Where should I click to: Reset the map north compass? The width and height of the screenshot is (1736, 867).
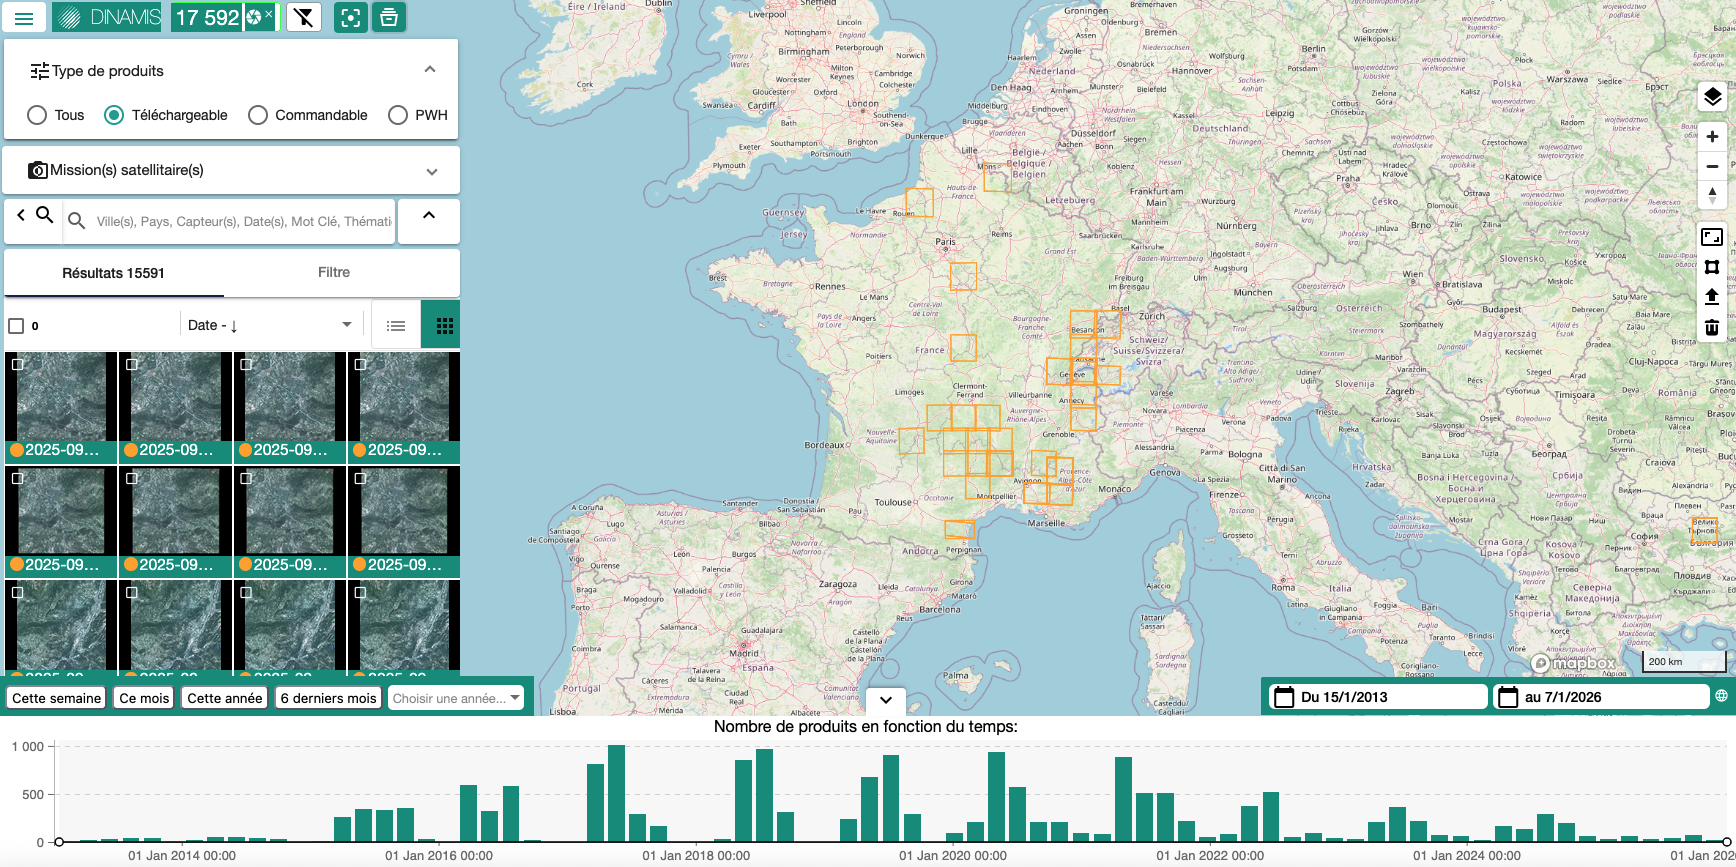(x=1712, y=195)
